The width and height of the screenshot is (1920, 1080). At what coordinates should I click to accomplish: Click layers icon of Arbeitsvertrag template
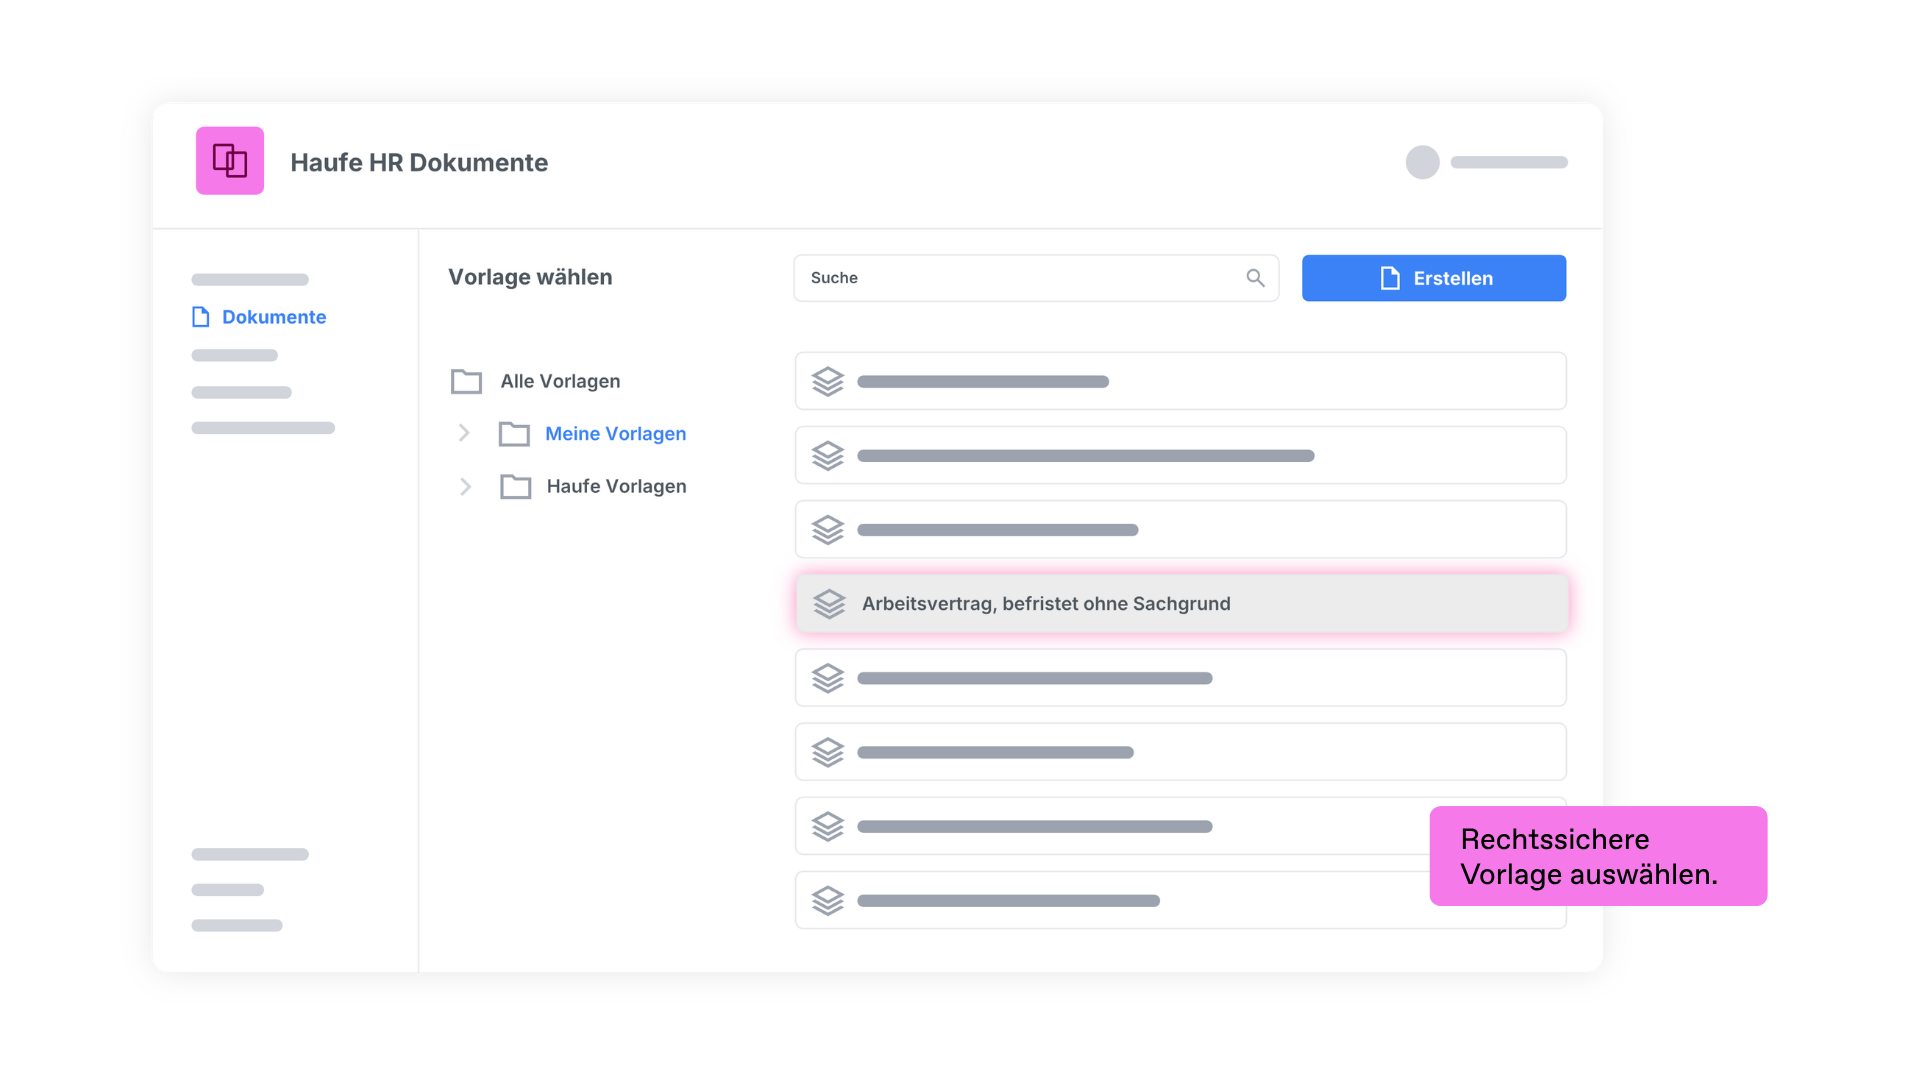click(829, 603)
